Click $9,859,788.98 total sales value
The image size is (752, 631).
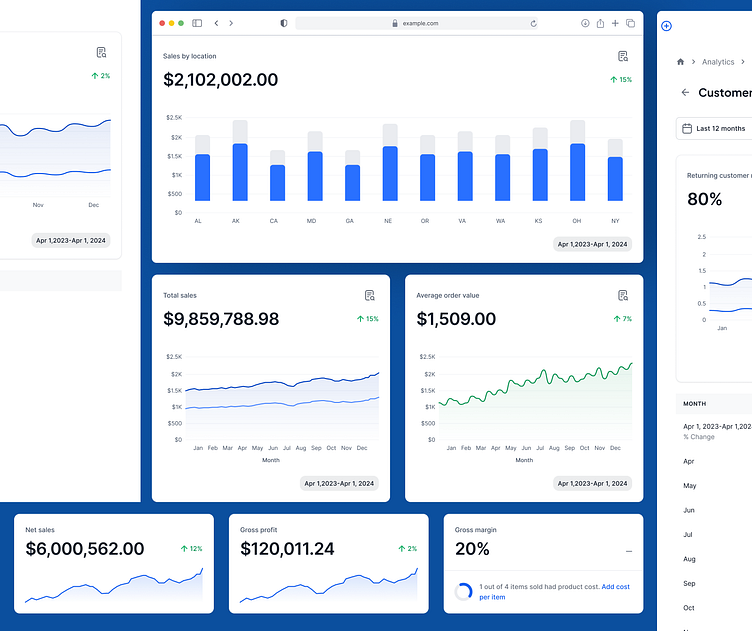pyautogui.click(x=221, y=319)
